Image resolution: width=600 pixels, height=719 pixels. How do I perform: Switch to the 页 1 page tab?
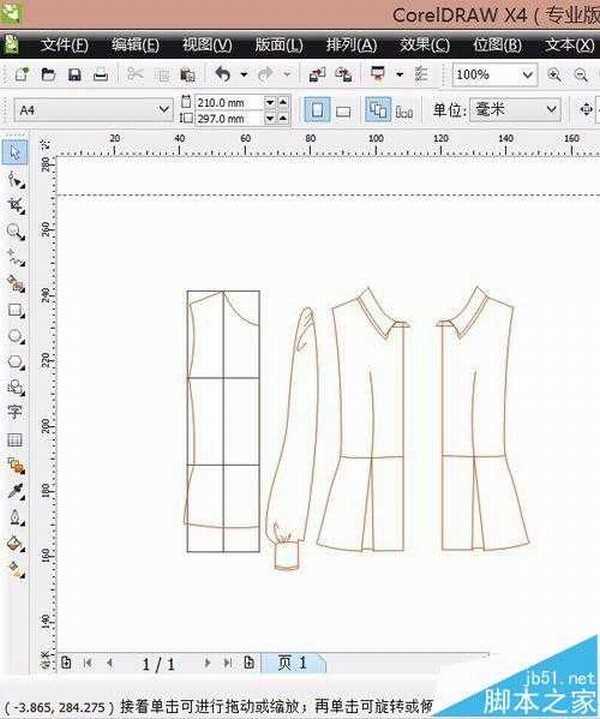(293, 662)
